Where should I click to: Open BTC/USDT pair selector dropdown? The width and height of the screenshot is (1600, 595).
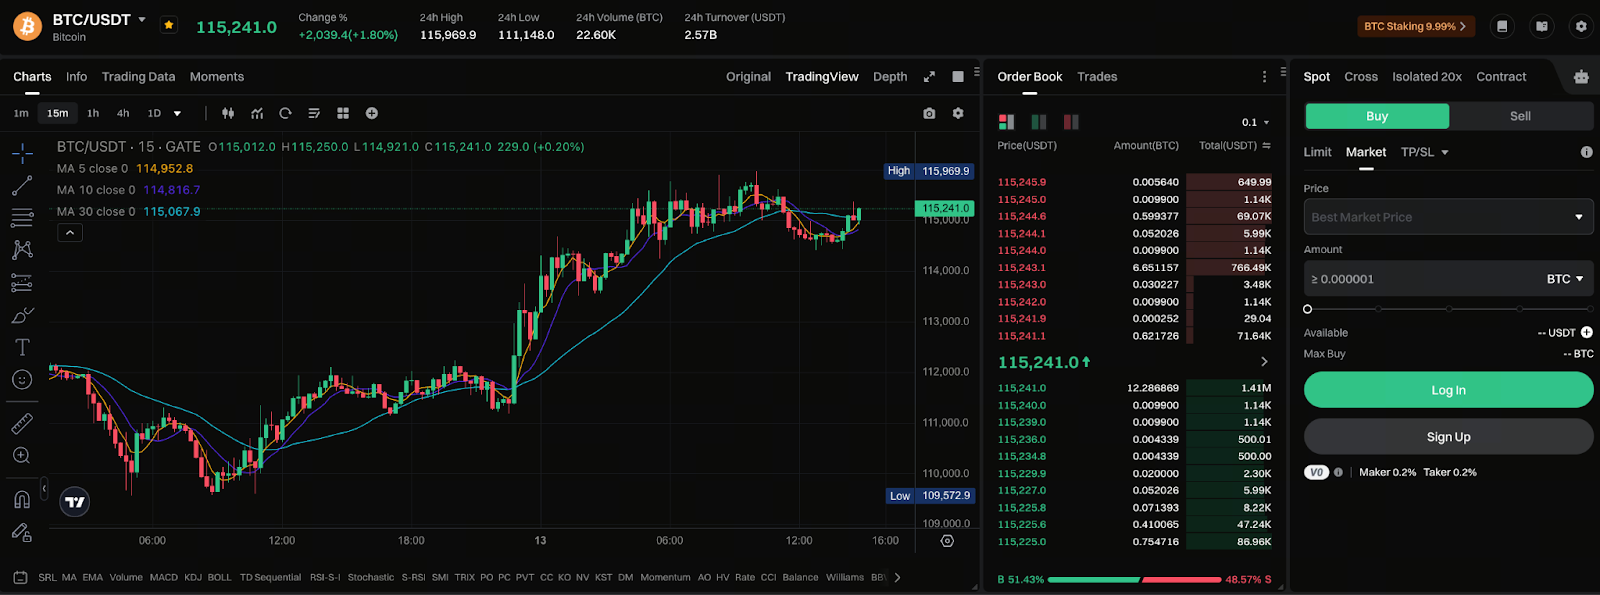(x=142, y=19)
